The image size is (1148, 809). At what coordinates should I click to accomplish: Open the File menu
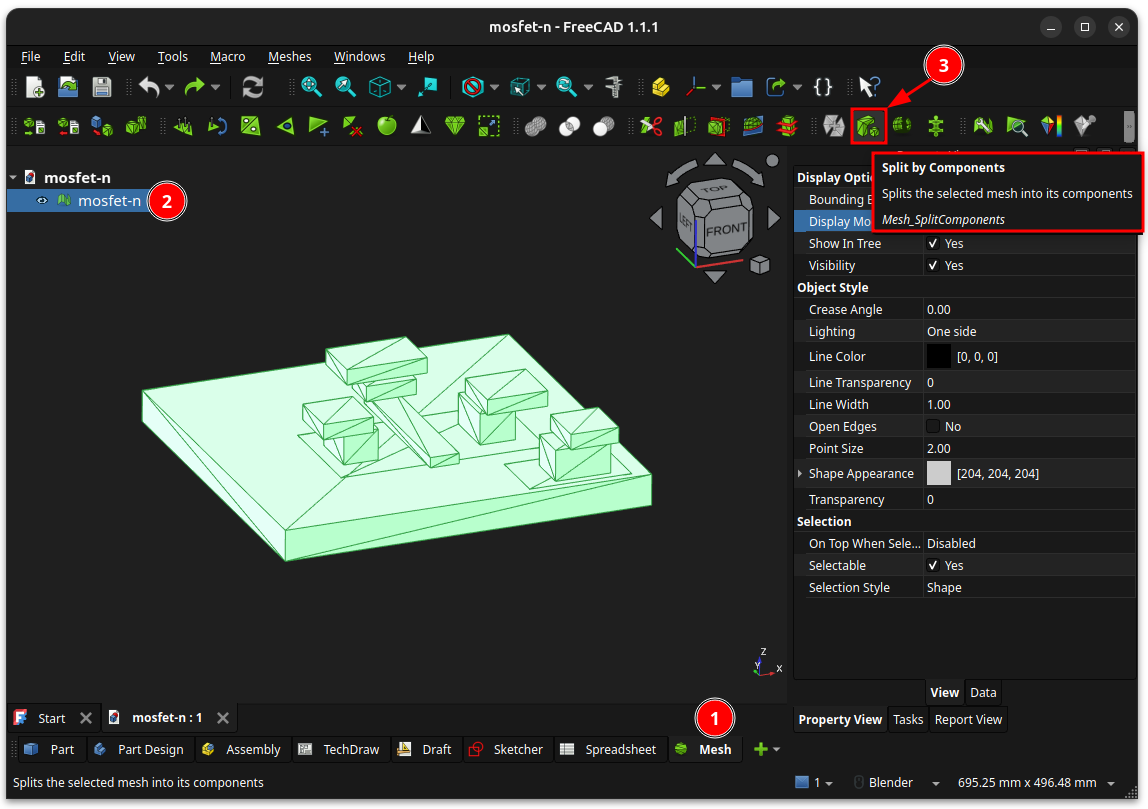(x=31, y=56)
